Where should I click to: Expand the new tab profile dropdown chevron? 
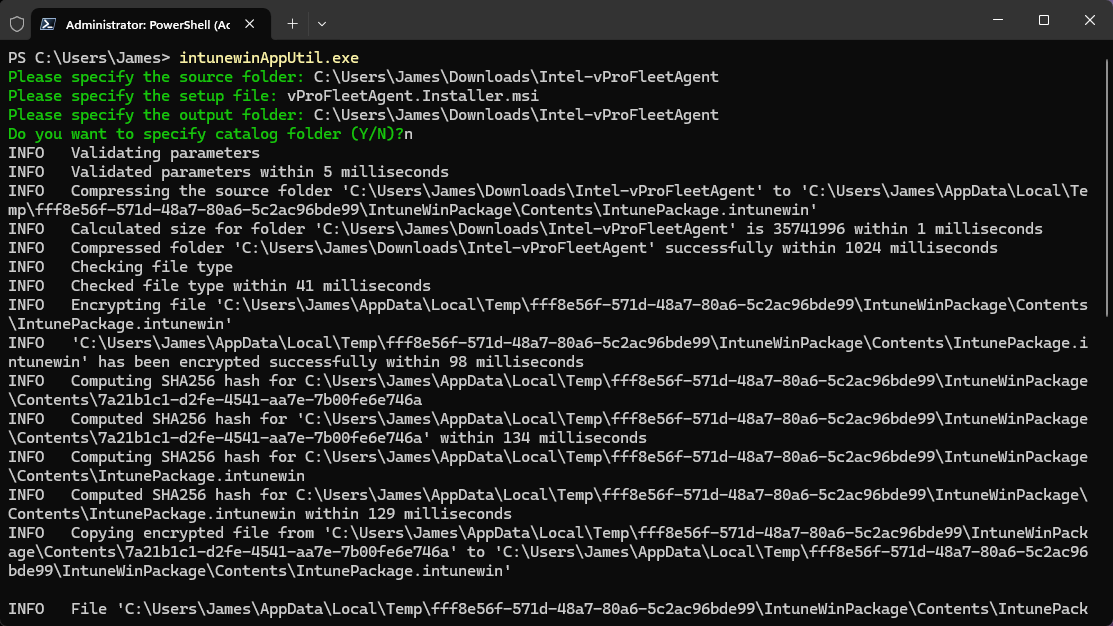click(x=322, y=22)
